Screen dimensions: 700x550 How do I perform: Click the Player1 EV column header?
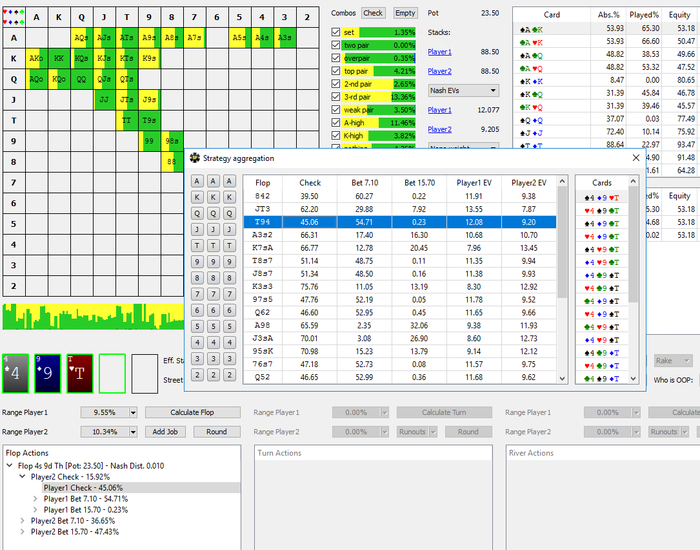click(x=474, y=183)
